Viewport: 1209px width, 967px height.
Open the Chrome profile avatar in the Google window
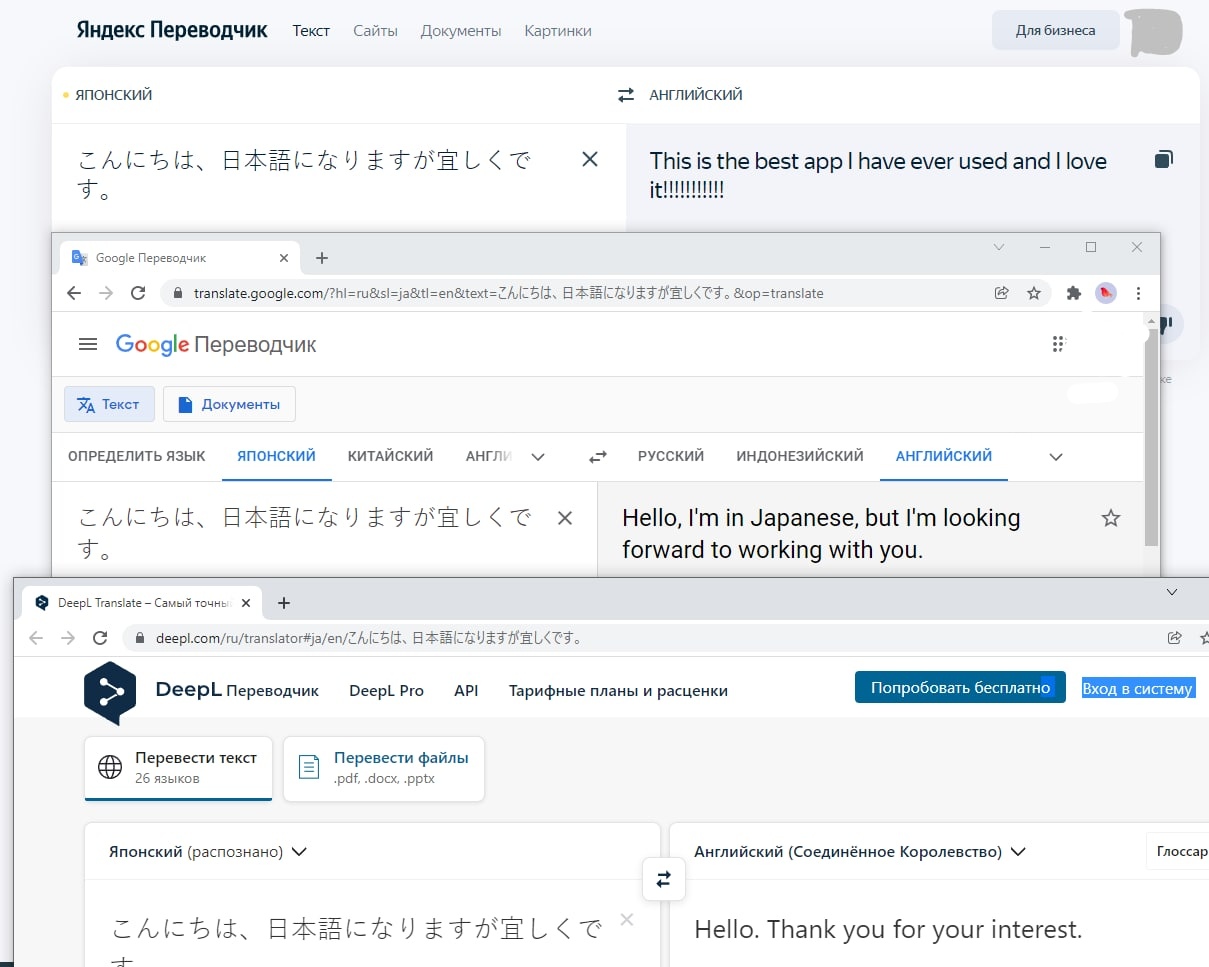coord(1106,293)
